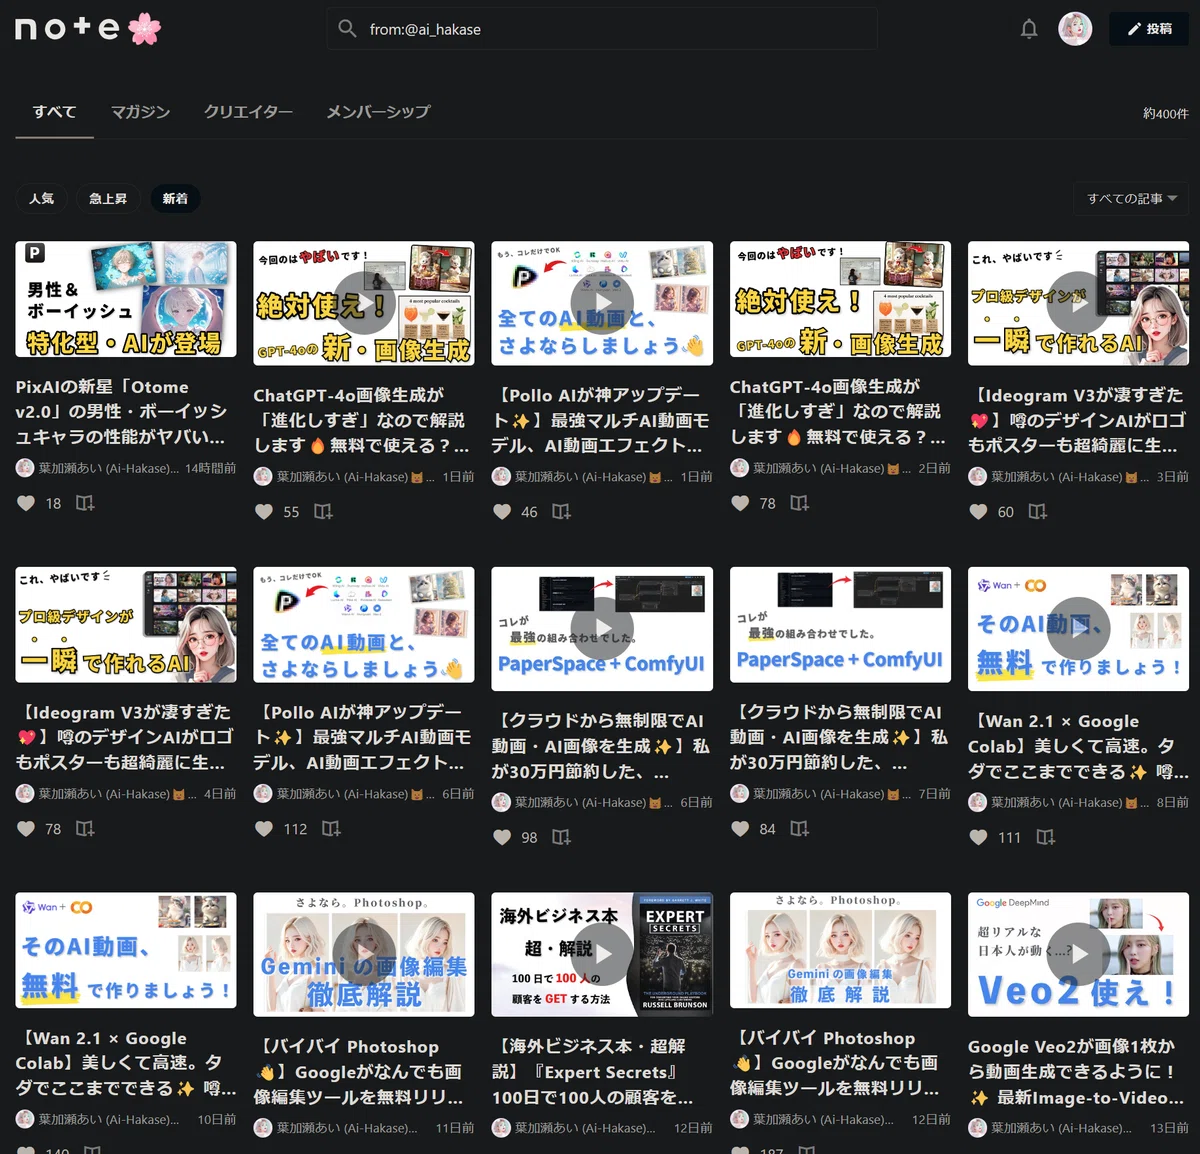Expand the すべての記事 filter dropdown
Screen dimensions: 1200x1154
[x=1131, y=198]
